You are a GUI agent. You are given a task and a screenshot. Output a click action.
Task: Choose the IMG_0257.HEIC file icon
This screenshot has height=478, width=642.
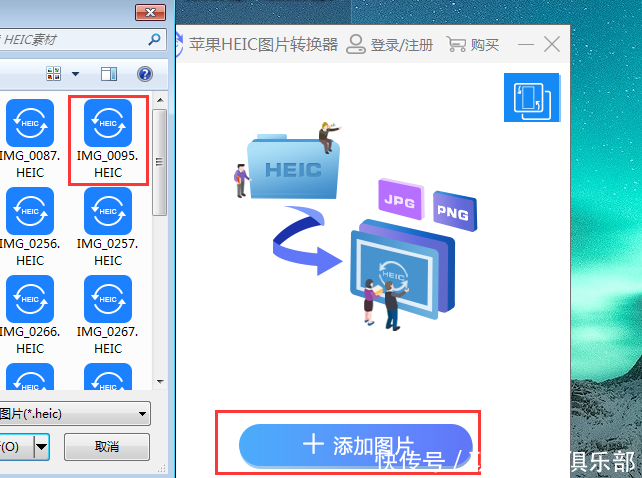(x=108, y=211)
